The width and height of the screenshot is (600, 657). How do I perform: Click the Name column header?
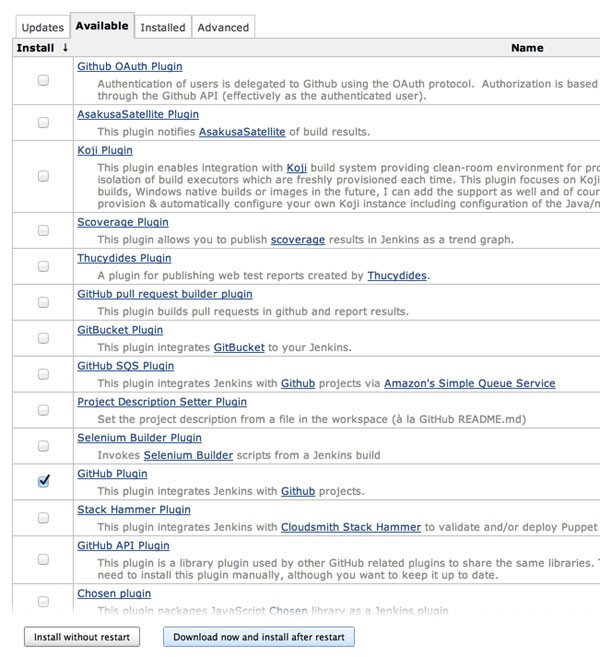tap(527, 48)
